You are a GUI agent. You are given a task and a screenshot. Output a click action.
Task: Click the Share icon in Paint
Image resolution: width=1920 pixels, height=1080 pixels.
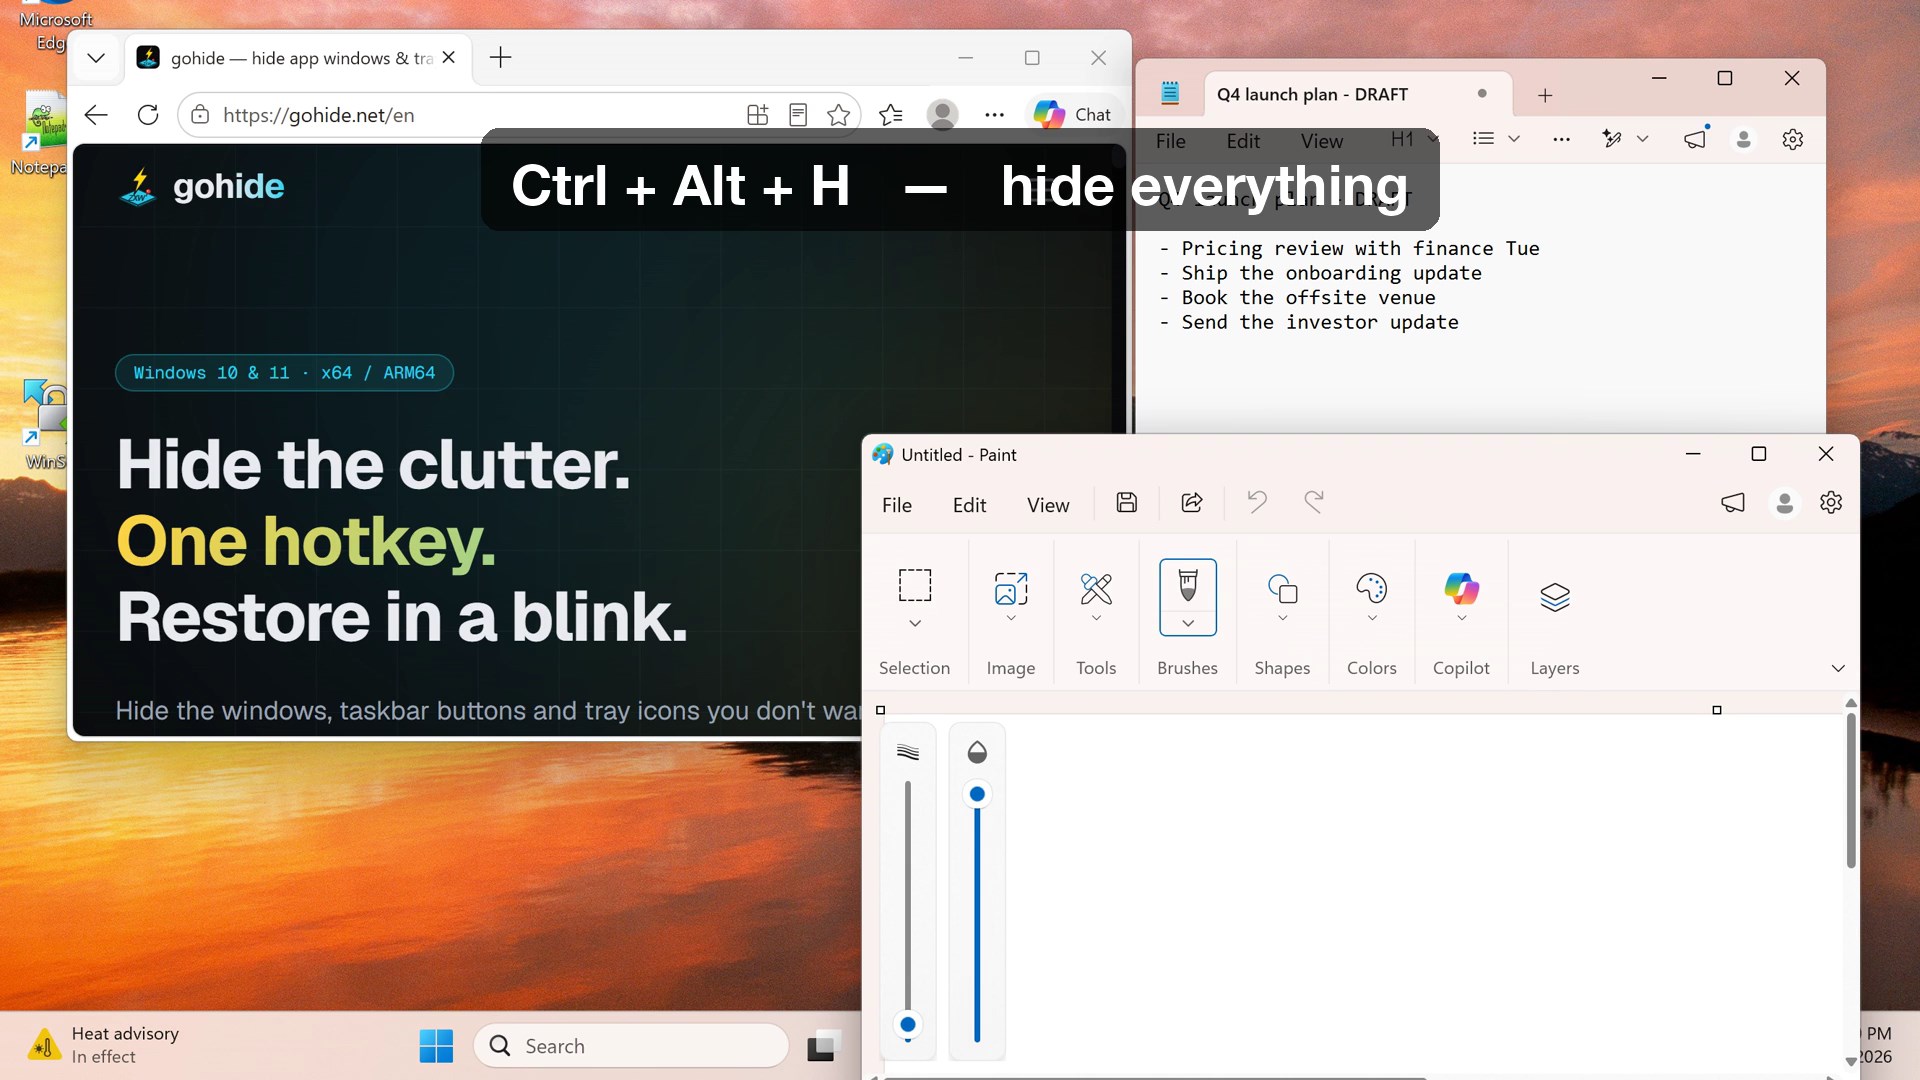[x=1192, y=503]
